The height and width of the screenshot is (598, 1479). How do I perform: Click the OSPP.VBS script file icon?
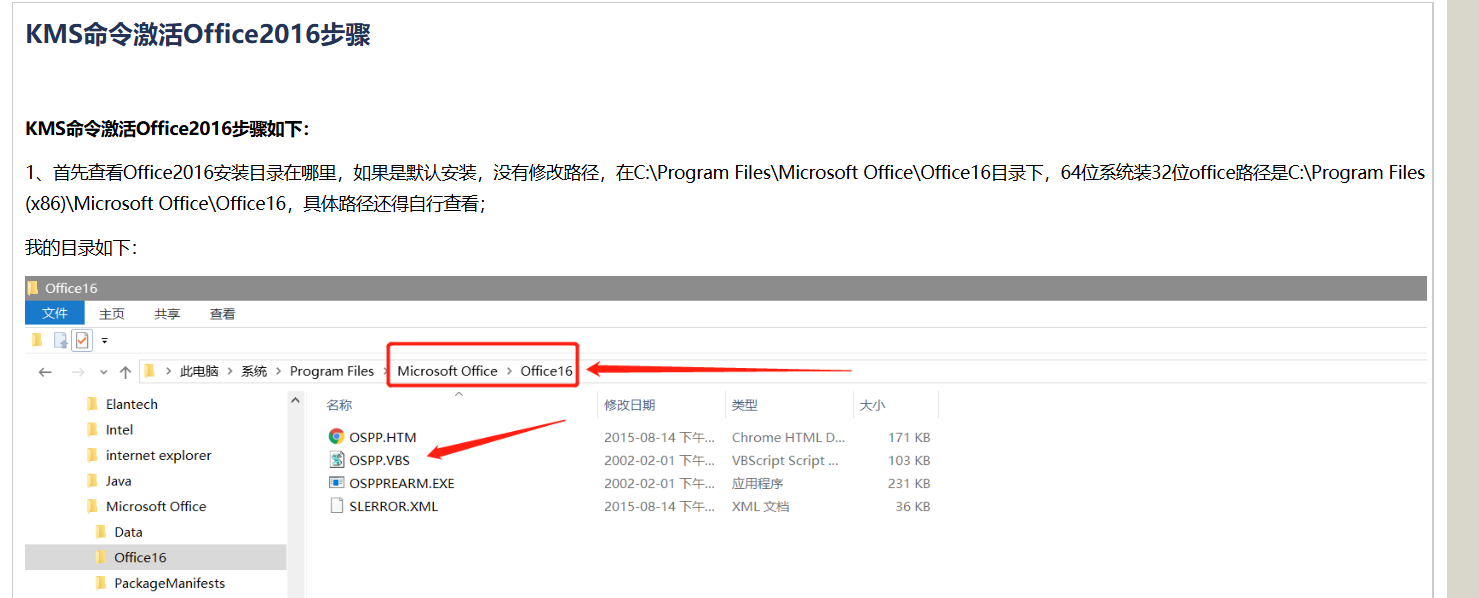336,460
